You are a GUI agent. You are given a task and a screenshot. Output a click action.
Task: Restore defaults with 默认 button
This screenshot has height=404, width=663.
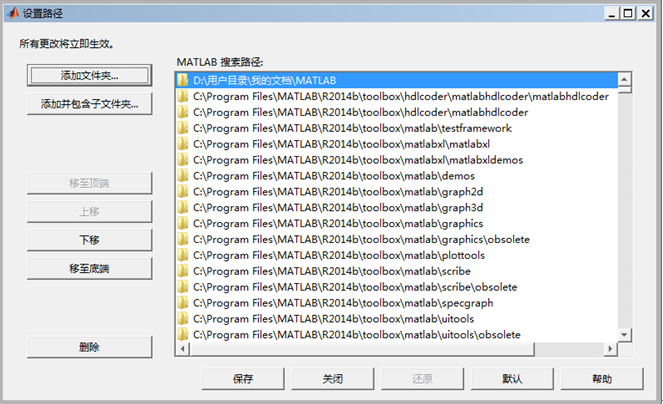click(512, 379)
